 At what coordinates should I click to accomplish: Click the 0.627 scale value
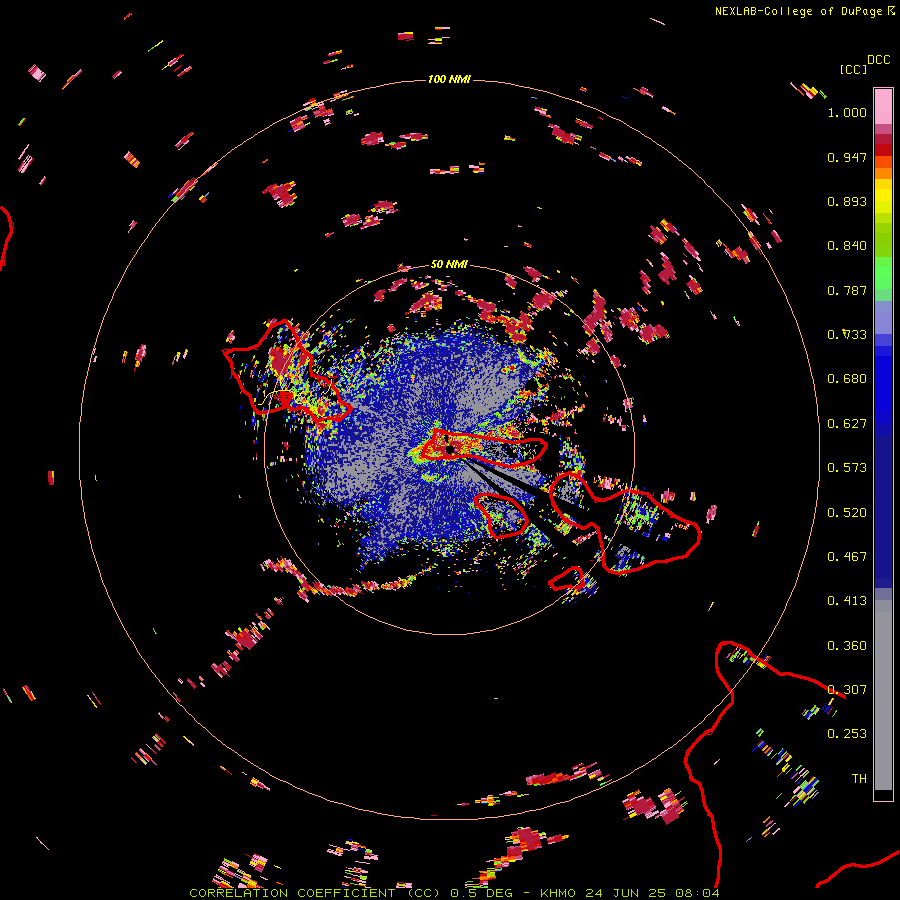pyautogui.click(x=847, y=424)
